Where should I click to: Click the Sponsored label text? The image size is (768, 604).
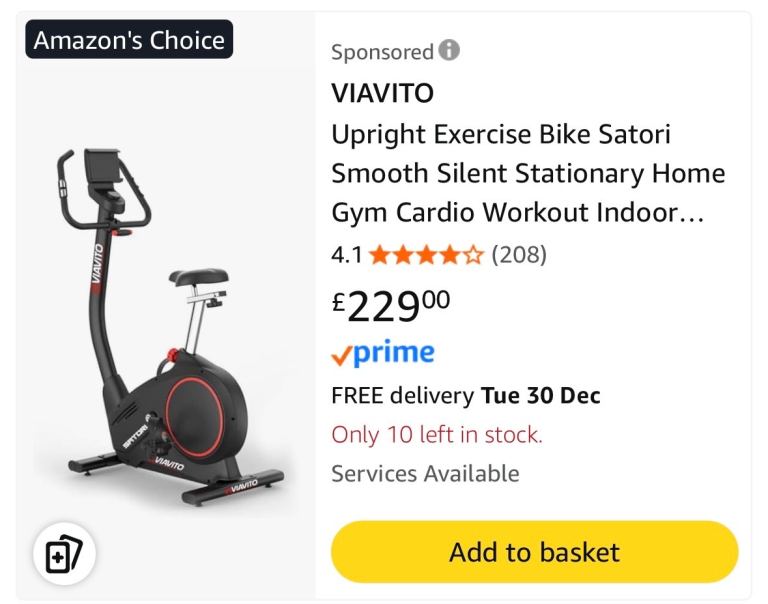(x=383, y=52)
